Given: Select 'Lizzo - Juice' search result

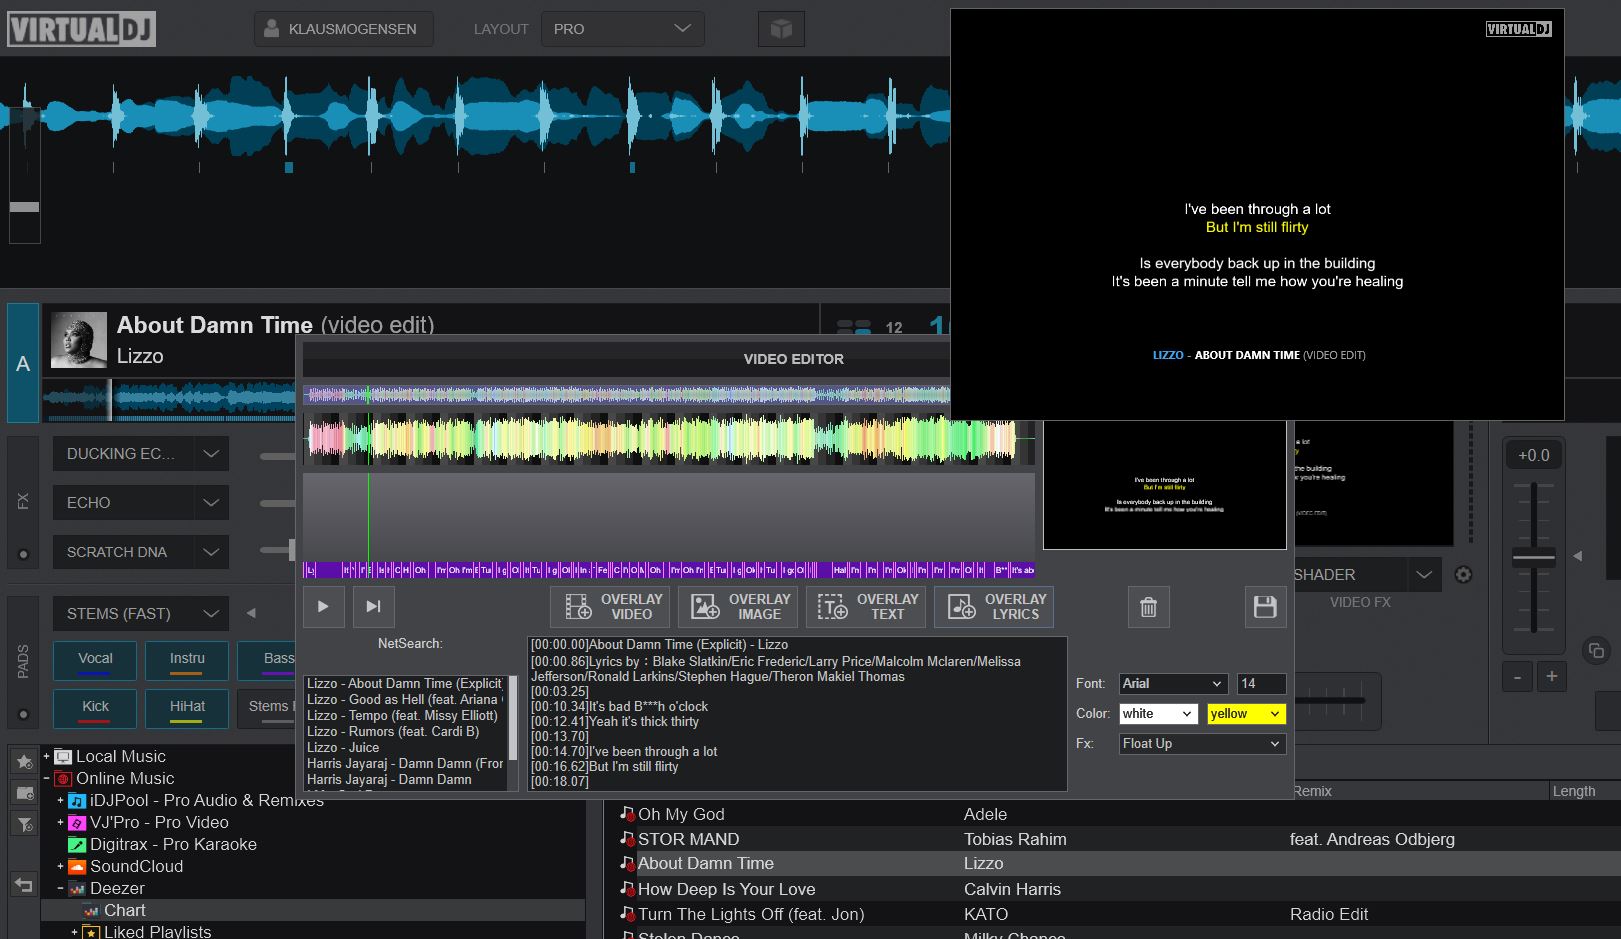Looking at the screenshot, I should [x=343, y=747].
